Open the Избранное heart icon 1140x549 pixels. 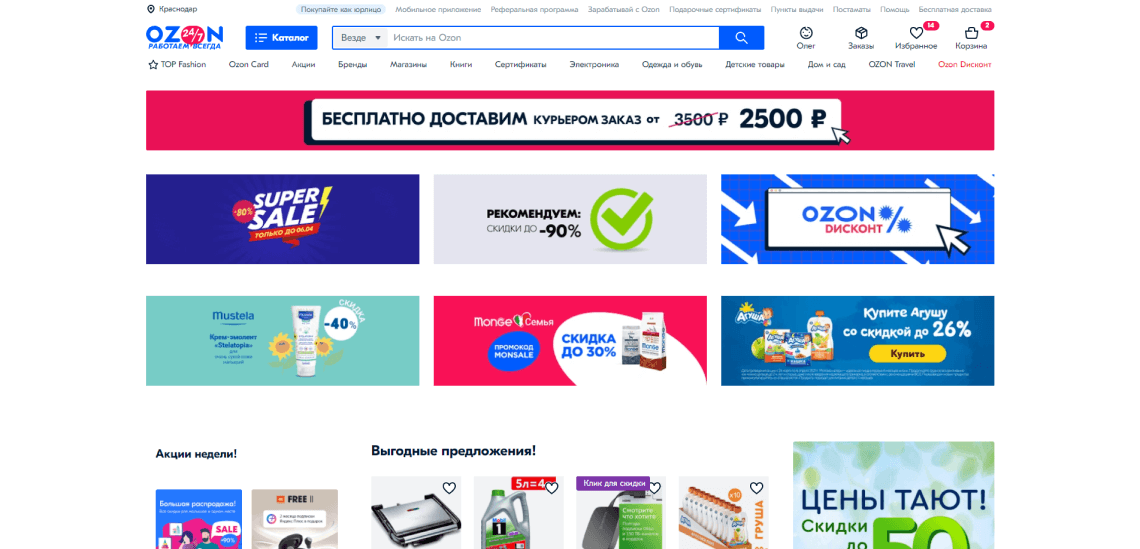pos(916,33)
